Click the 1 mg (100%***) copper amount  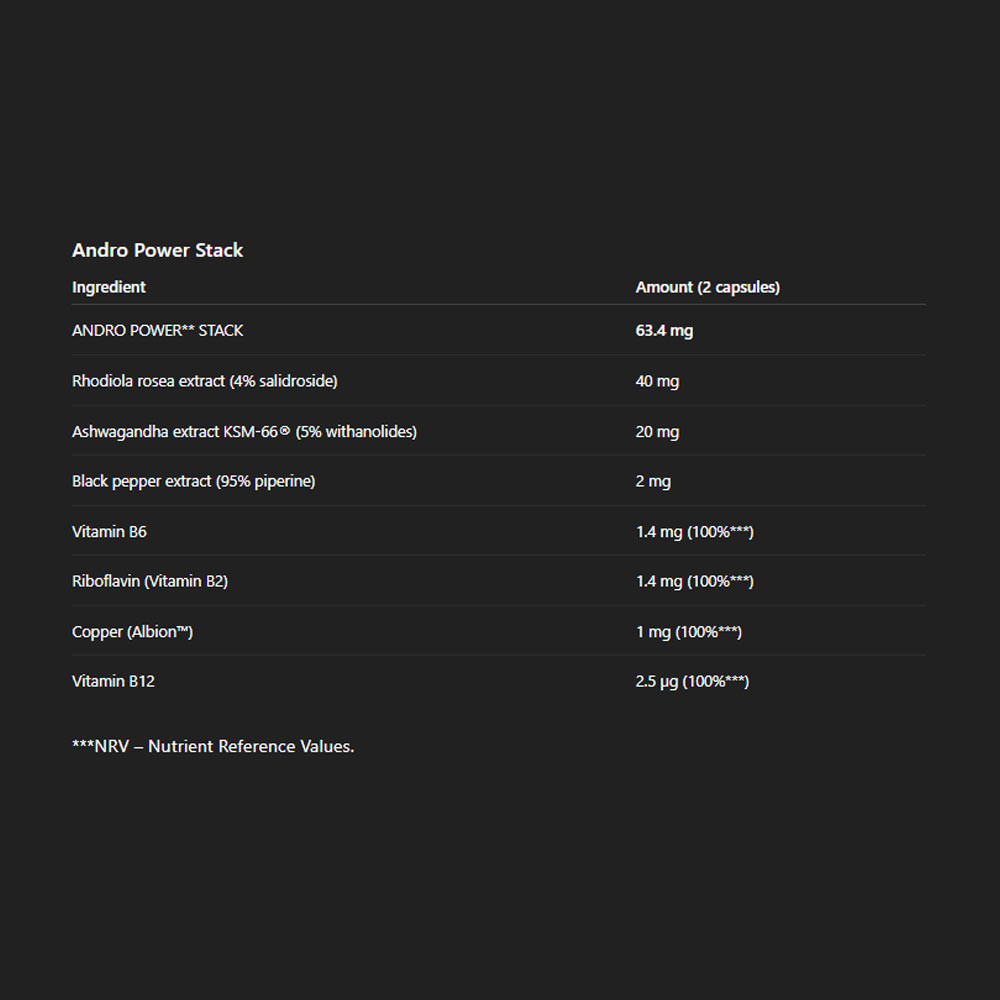click(688, 632)
